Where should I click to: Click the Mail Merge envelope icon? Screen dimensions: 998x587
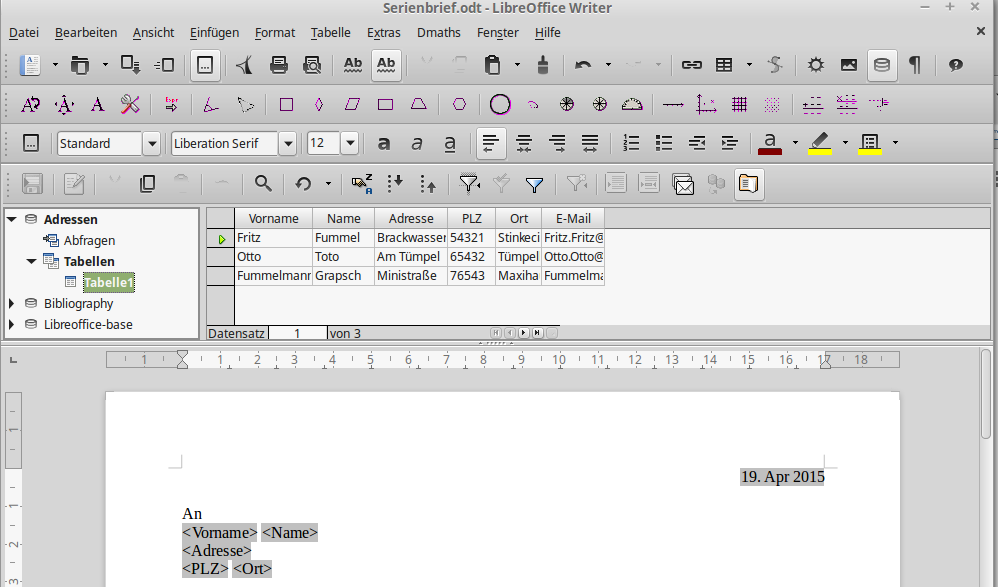coord(683,184)
